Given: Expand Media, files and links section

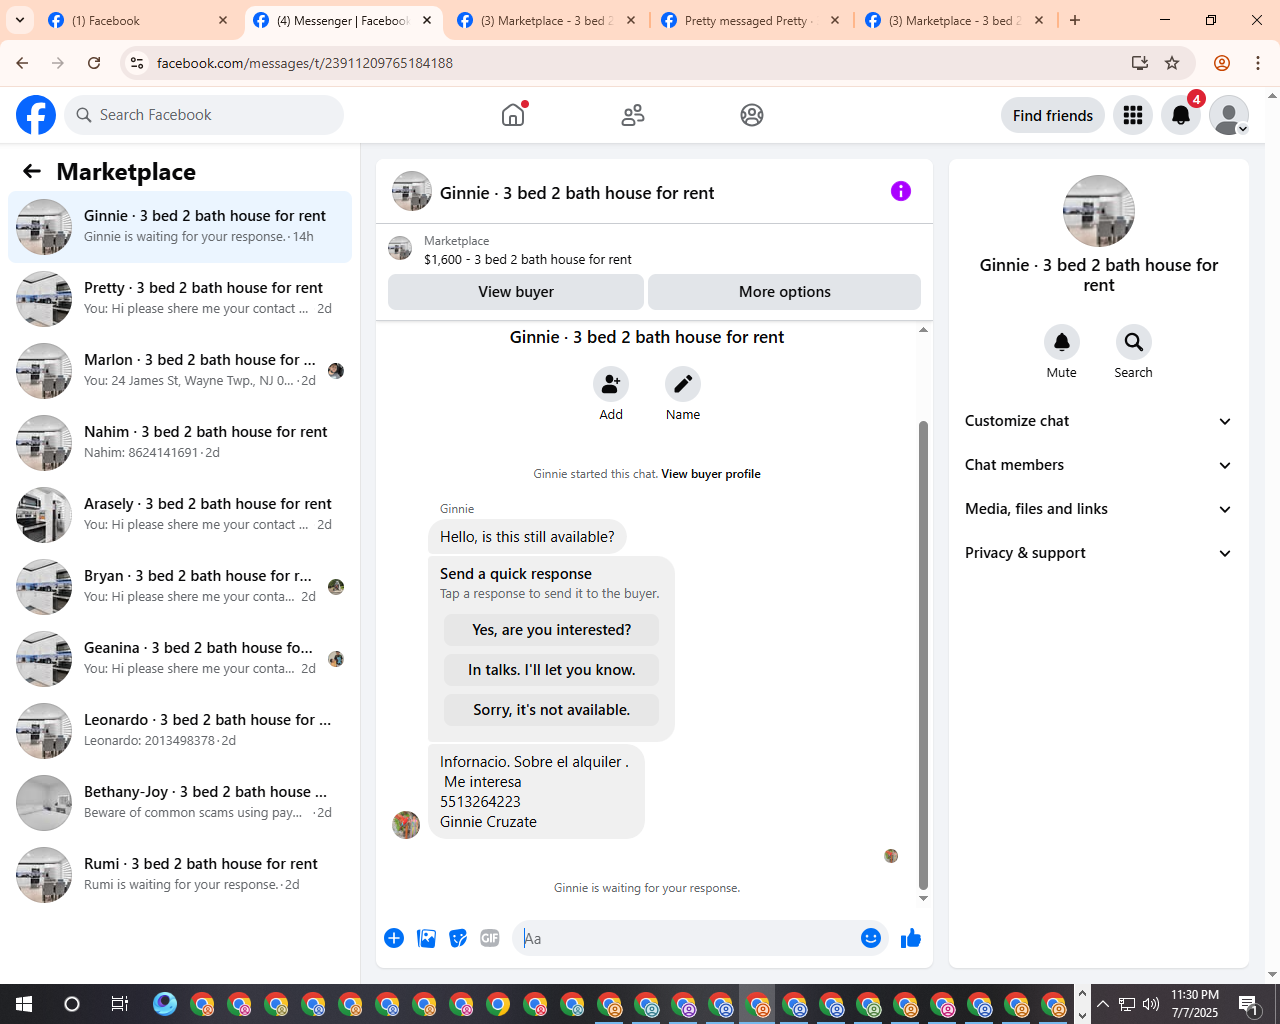Looking at the screenshot, I should [x=1099, y=509].
